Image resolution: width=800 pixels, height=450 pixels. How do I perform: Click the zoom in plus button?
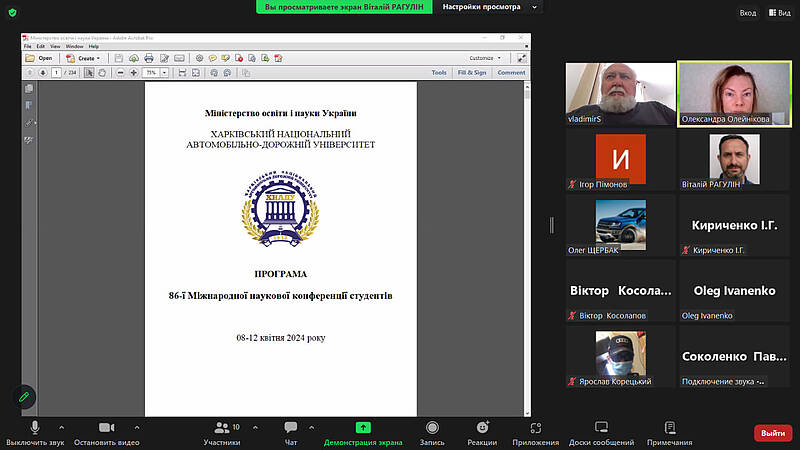pyautogui.click(x=134, y=72)
